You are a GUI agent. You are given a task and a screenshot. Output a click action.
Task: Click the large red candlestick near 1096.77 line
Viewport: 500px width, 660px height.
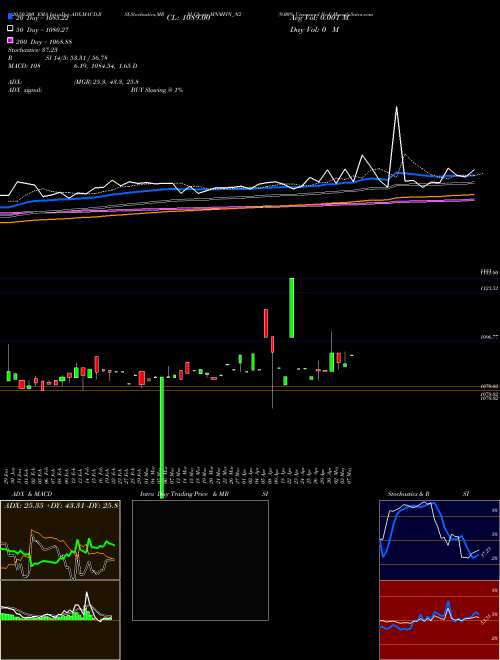point(266,323)
